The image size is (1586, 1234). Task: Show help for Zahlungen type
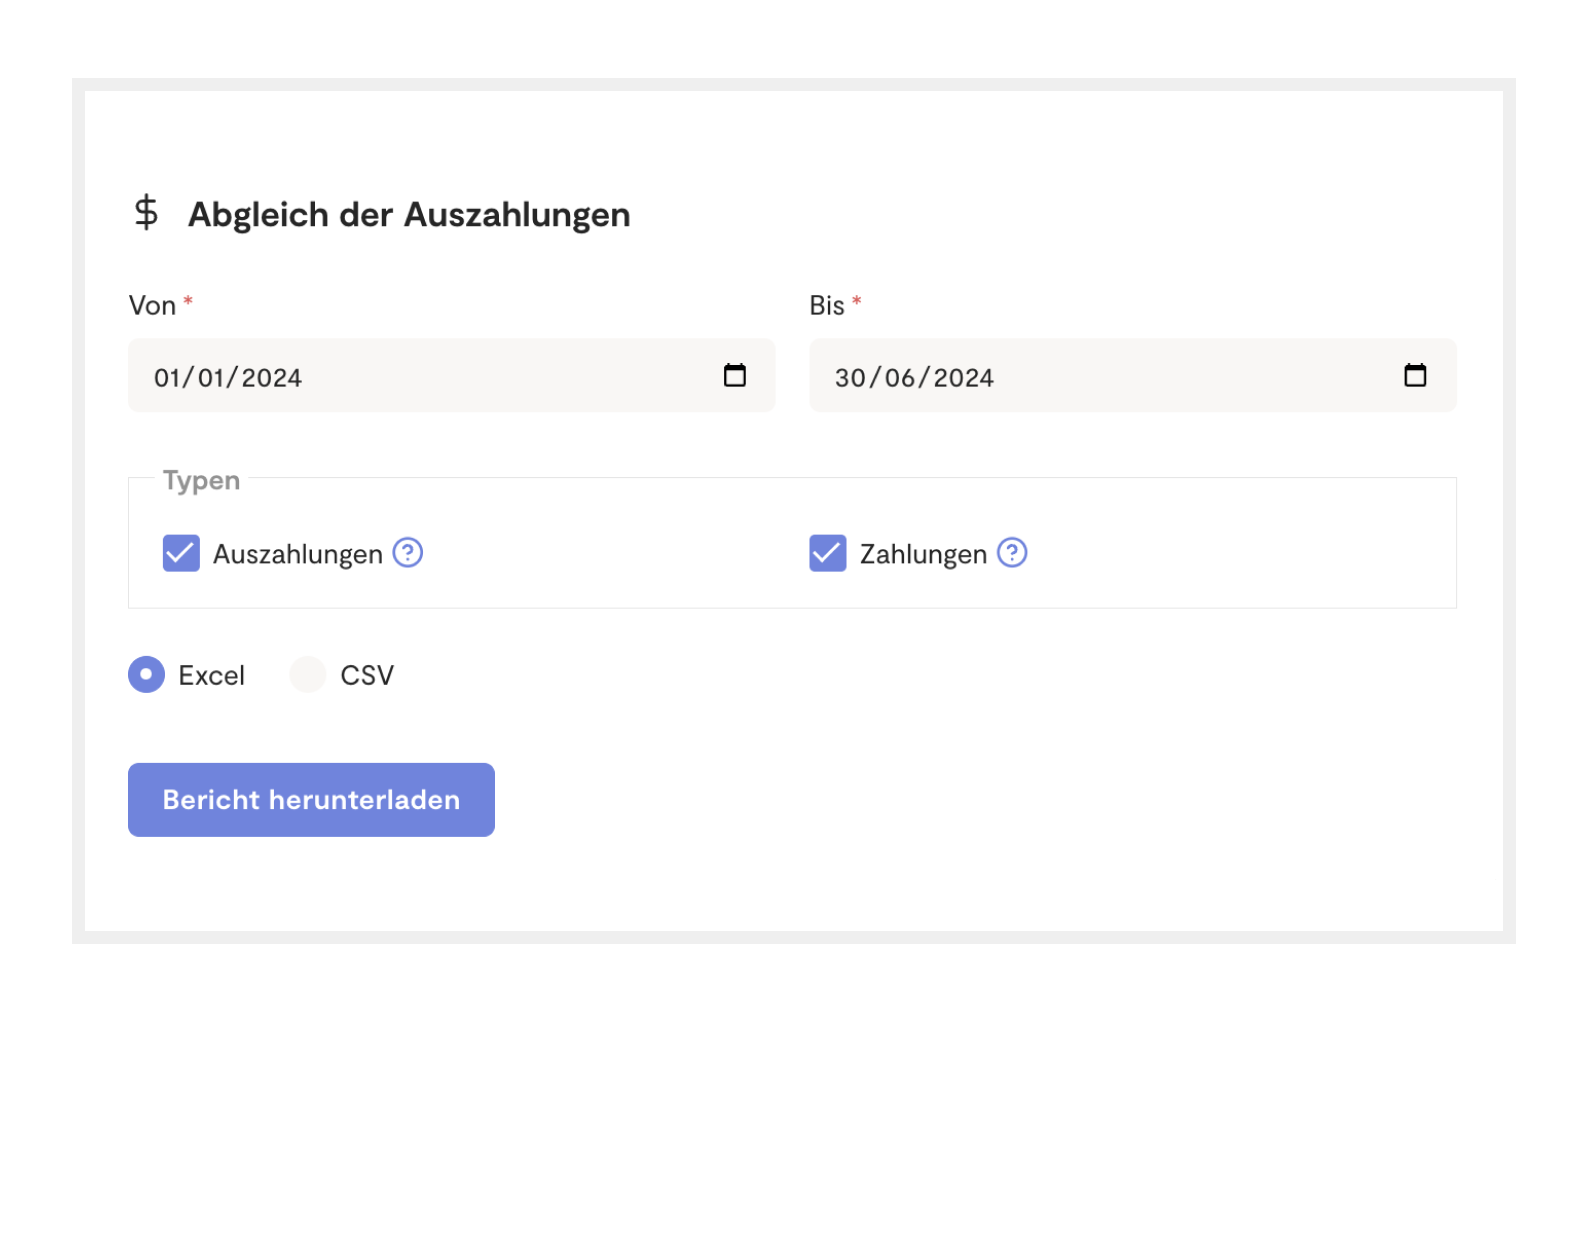(x=1012, y=552)
